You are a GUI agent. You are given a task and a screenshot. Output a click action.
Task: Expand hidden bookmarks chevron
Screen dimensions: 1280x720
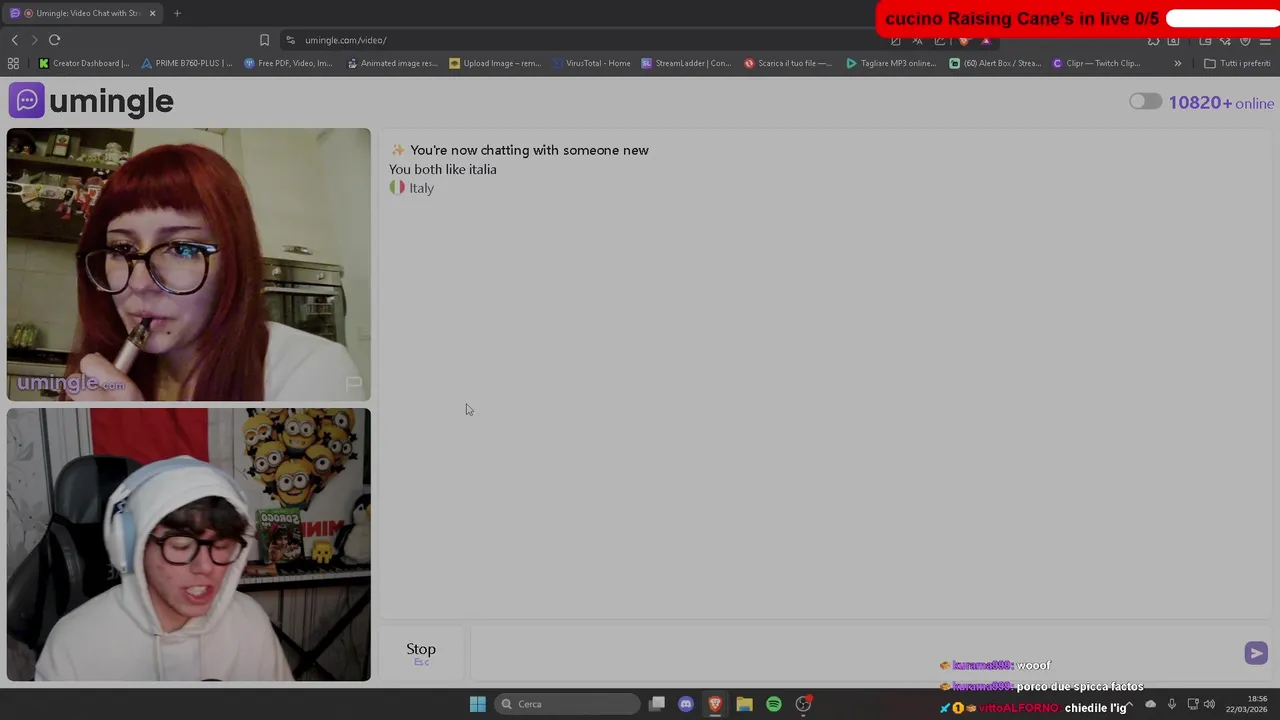[1177, 63]
